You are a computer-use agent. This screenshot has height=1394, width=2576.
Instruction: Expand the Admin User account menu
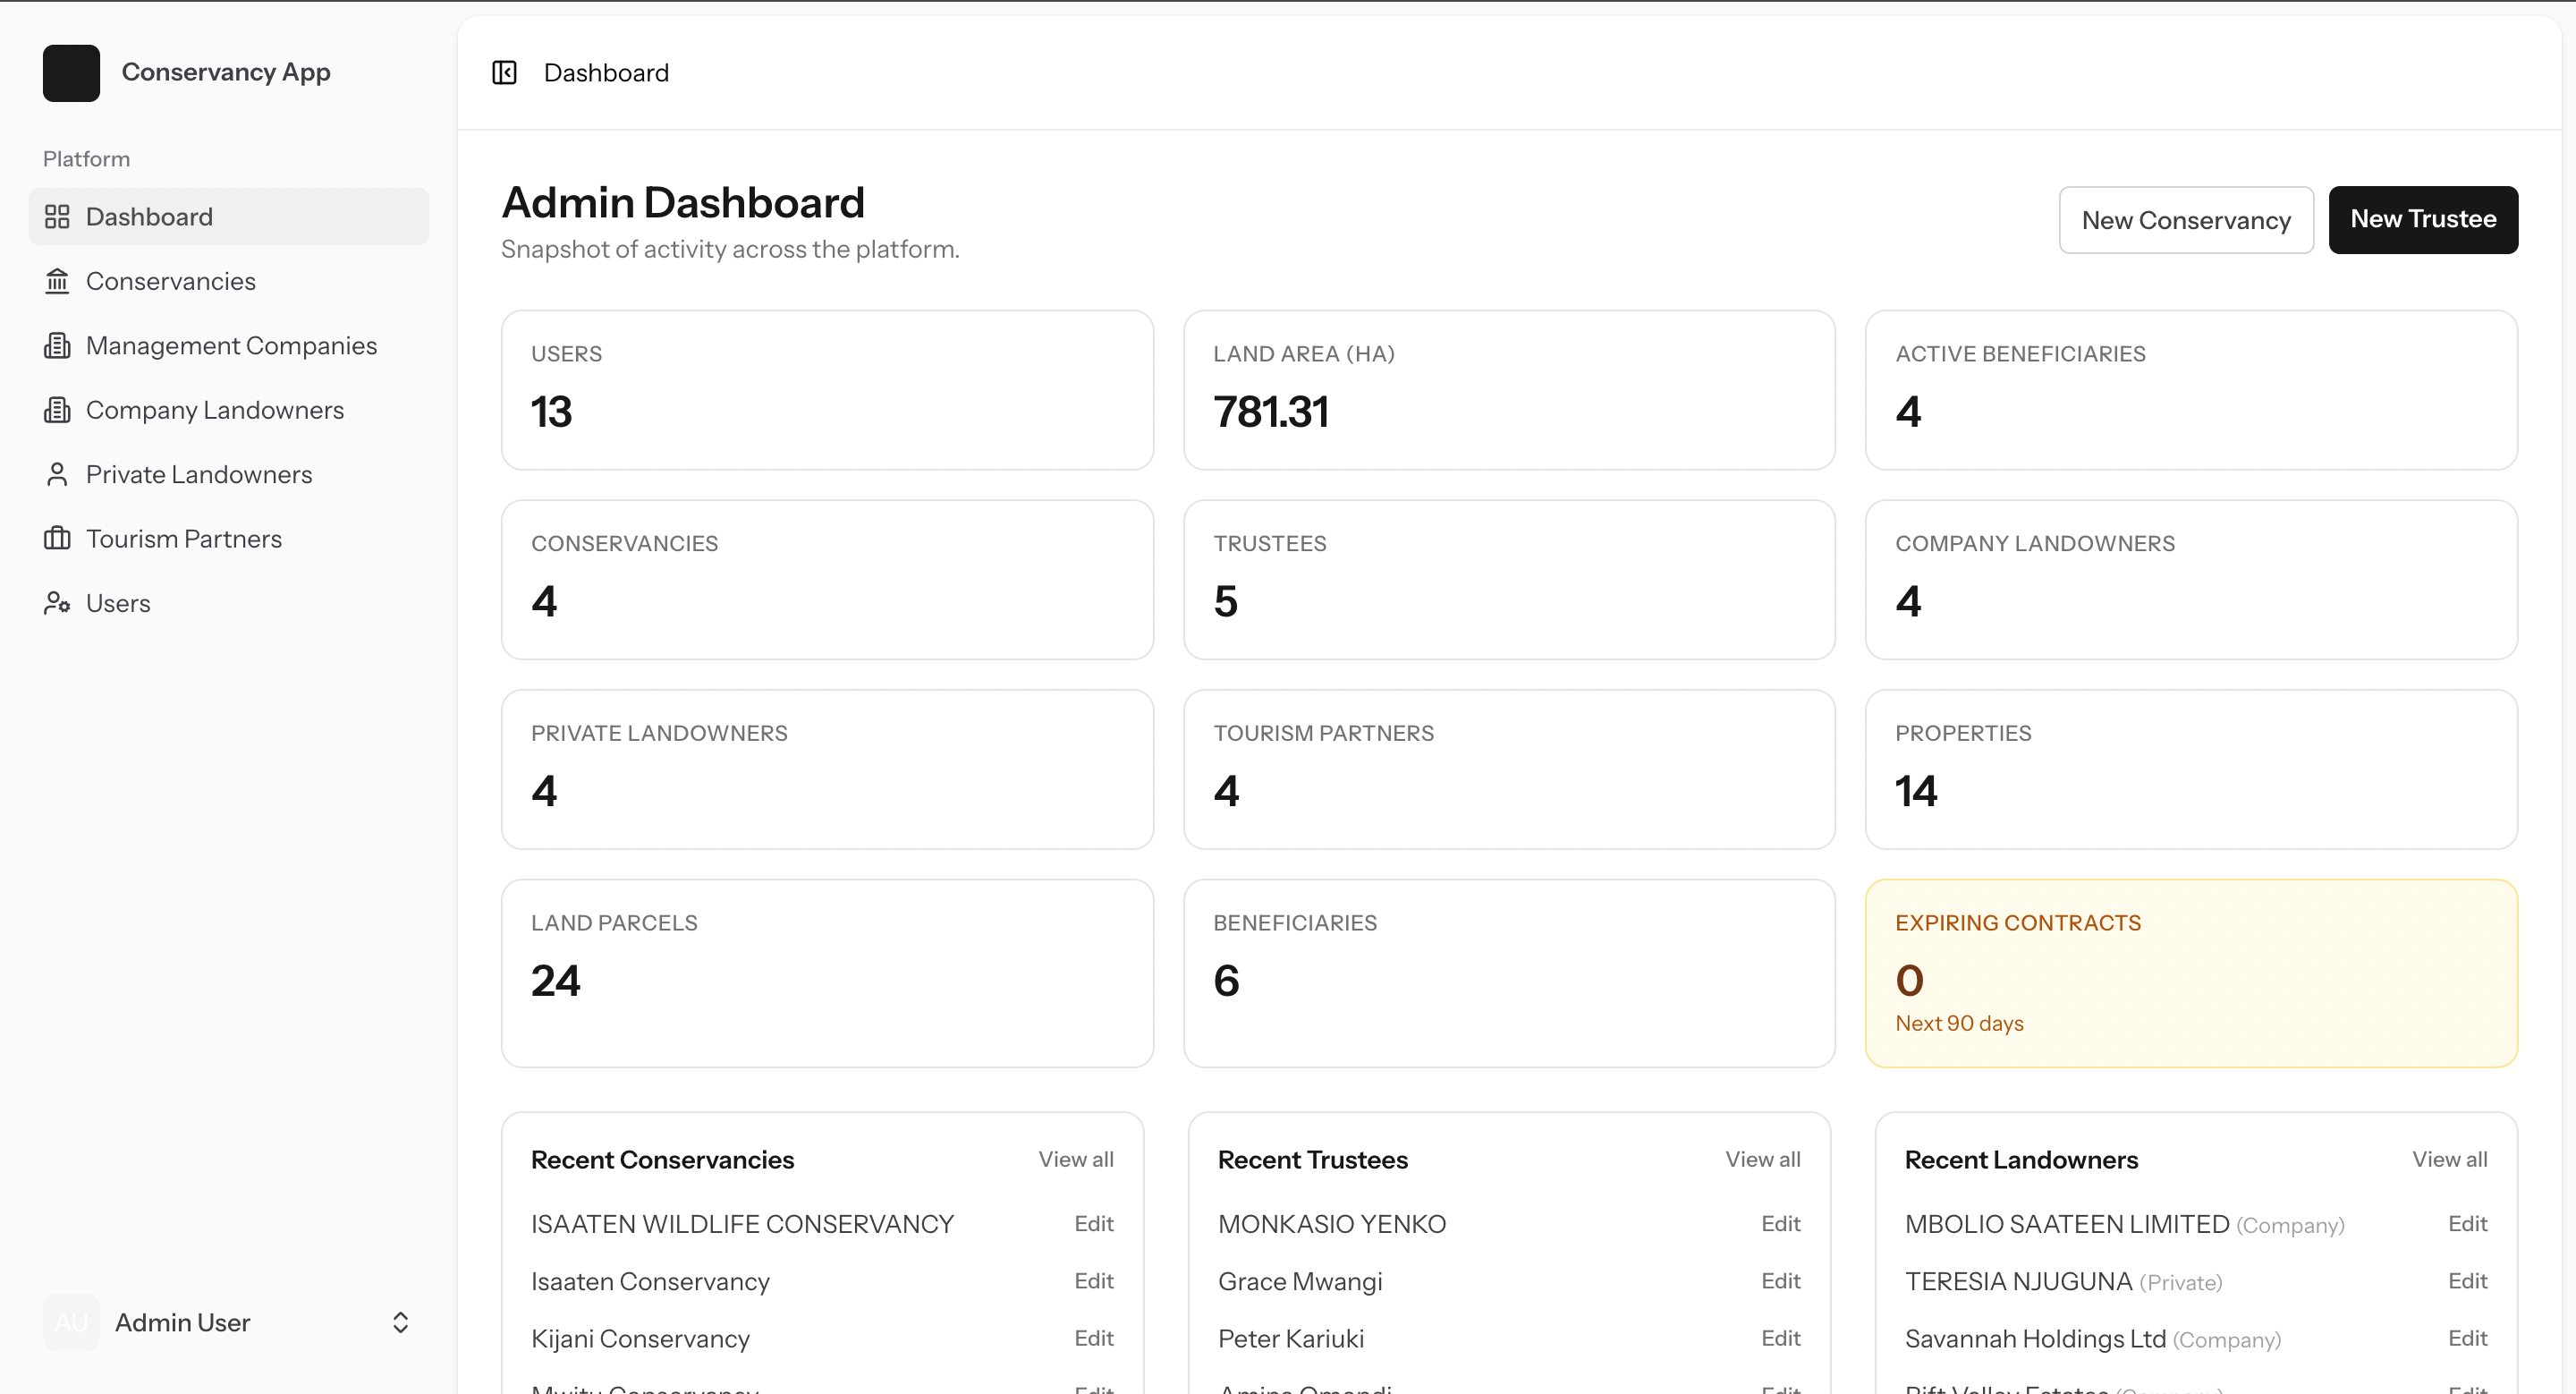click(x=399, y=1322)
